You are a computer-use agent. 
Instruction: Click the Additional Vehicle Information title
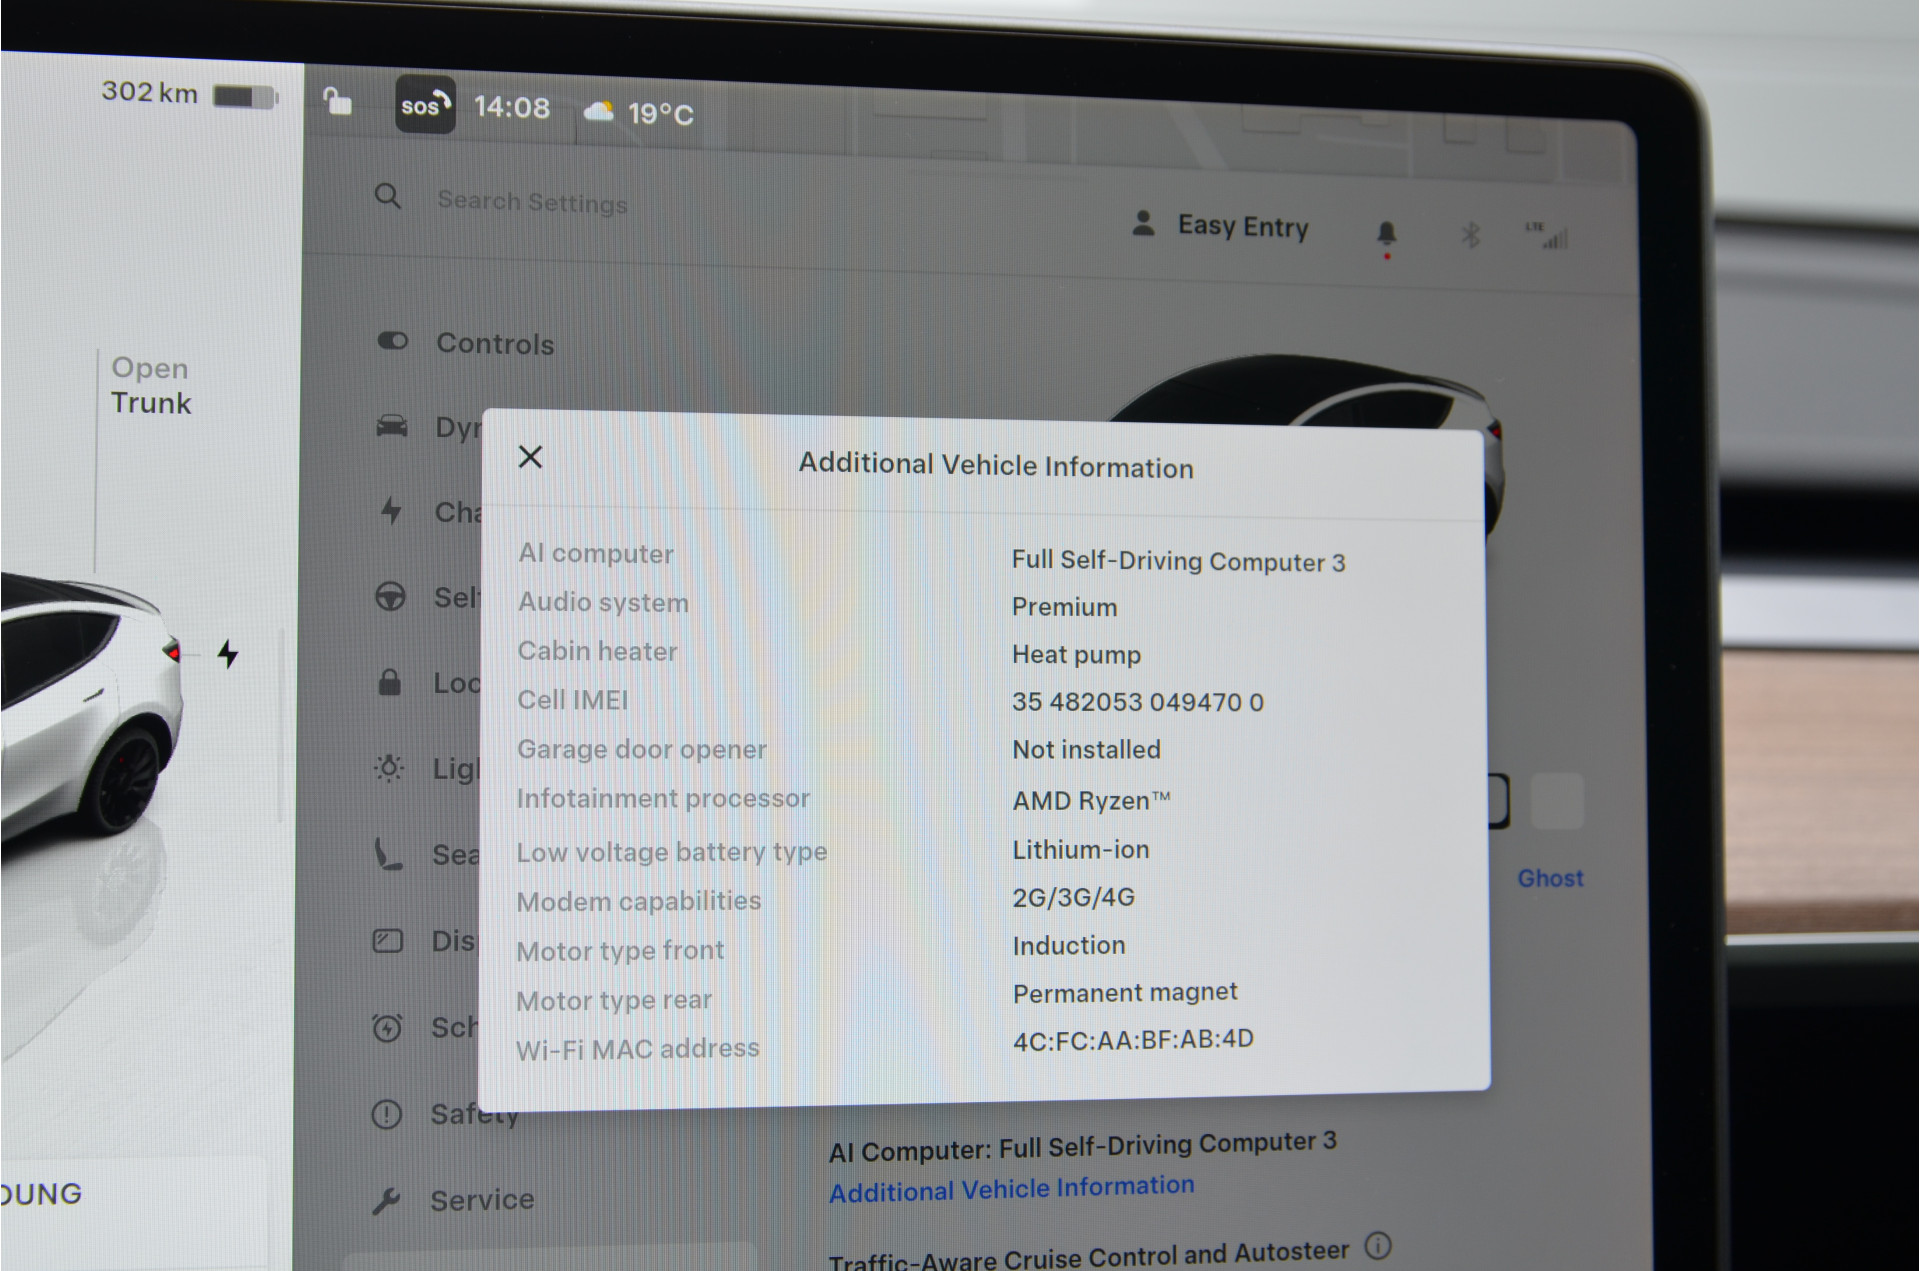coord(995,466)
